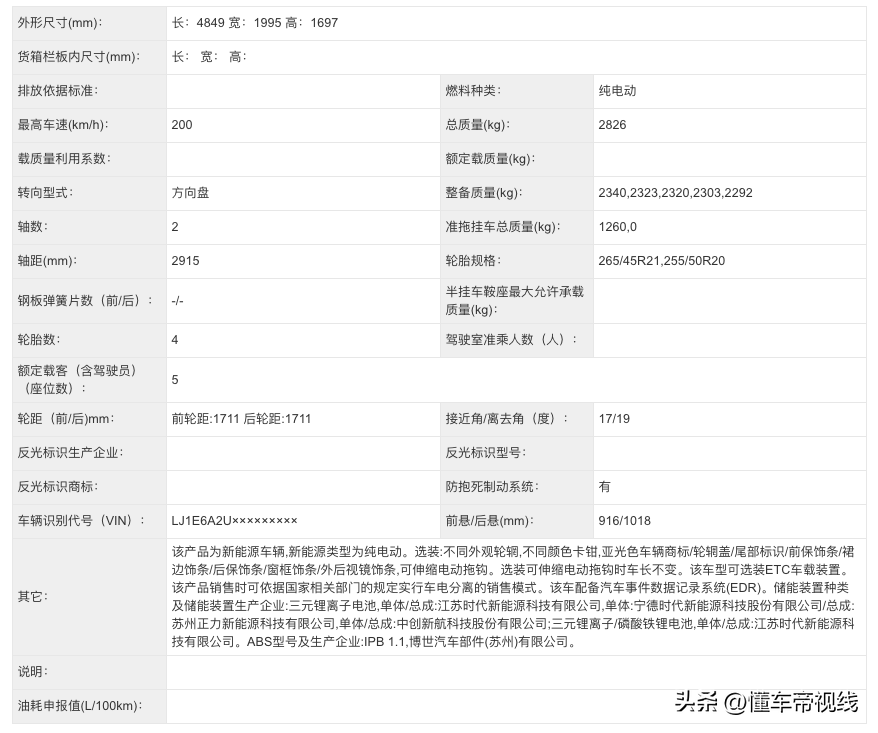The image size is (878, 733).
Task: Select the 接近角/离去角 value 17/19
Action: tap(614, 419)
